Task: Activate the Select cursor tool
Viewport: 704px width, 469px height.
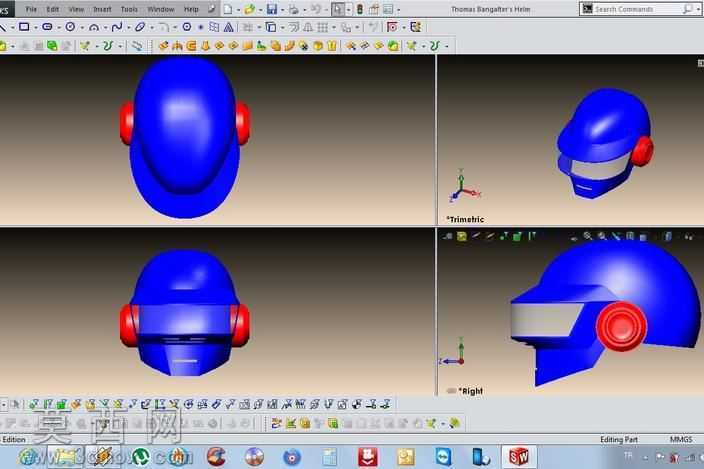Action: point(338,9)
